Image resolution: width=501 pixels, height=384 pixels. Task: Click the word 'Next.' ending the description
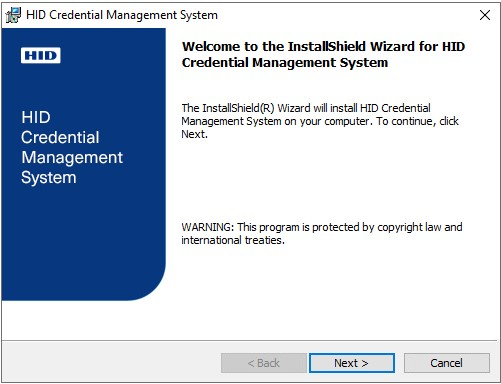(195, 134)
